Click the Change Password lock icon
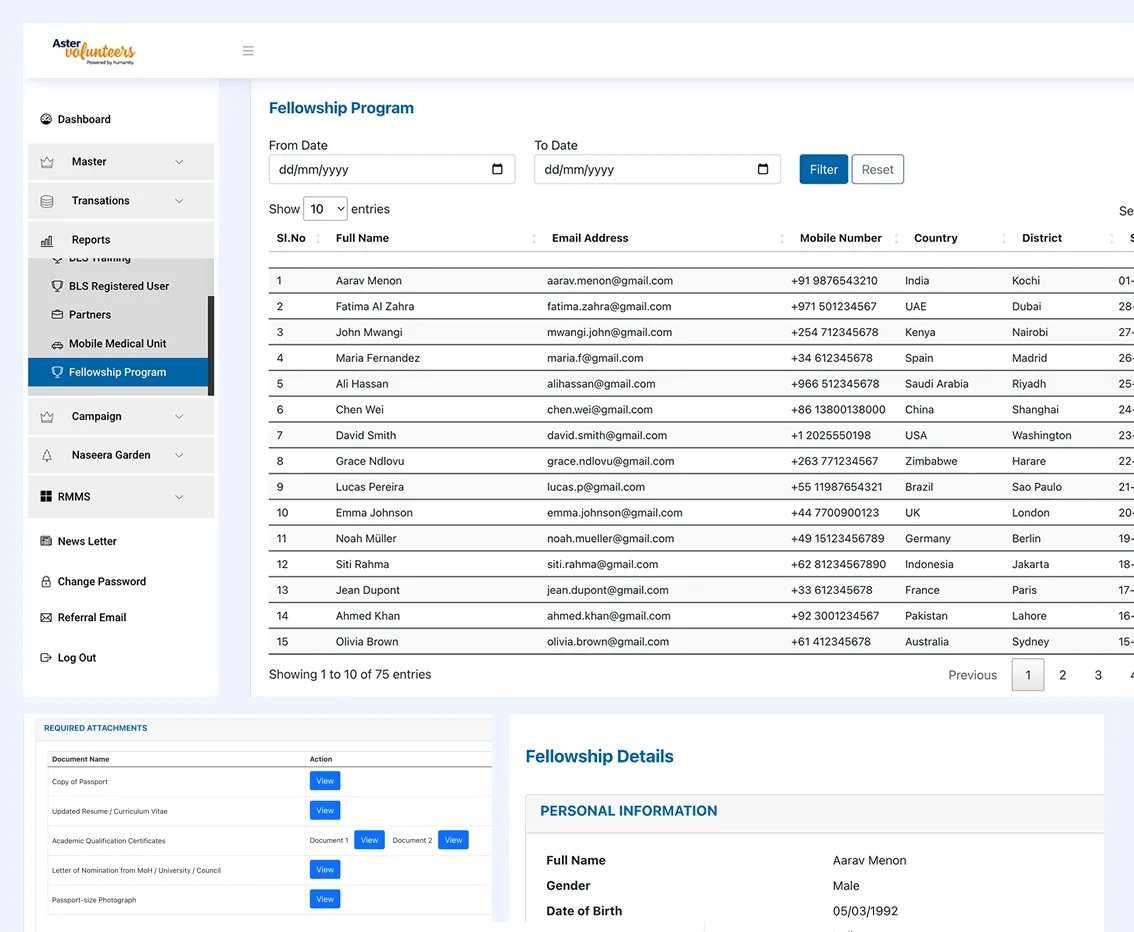 (x=46, y=581)
